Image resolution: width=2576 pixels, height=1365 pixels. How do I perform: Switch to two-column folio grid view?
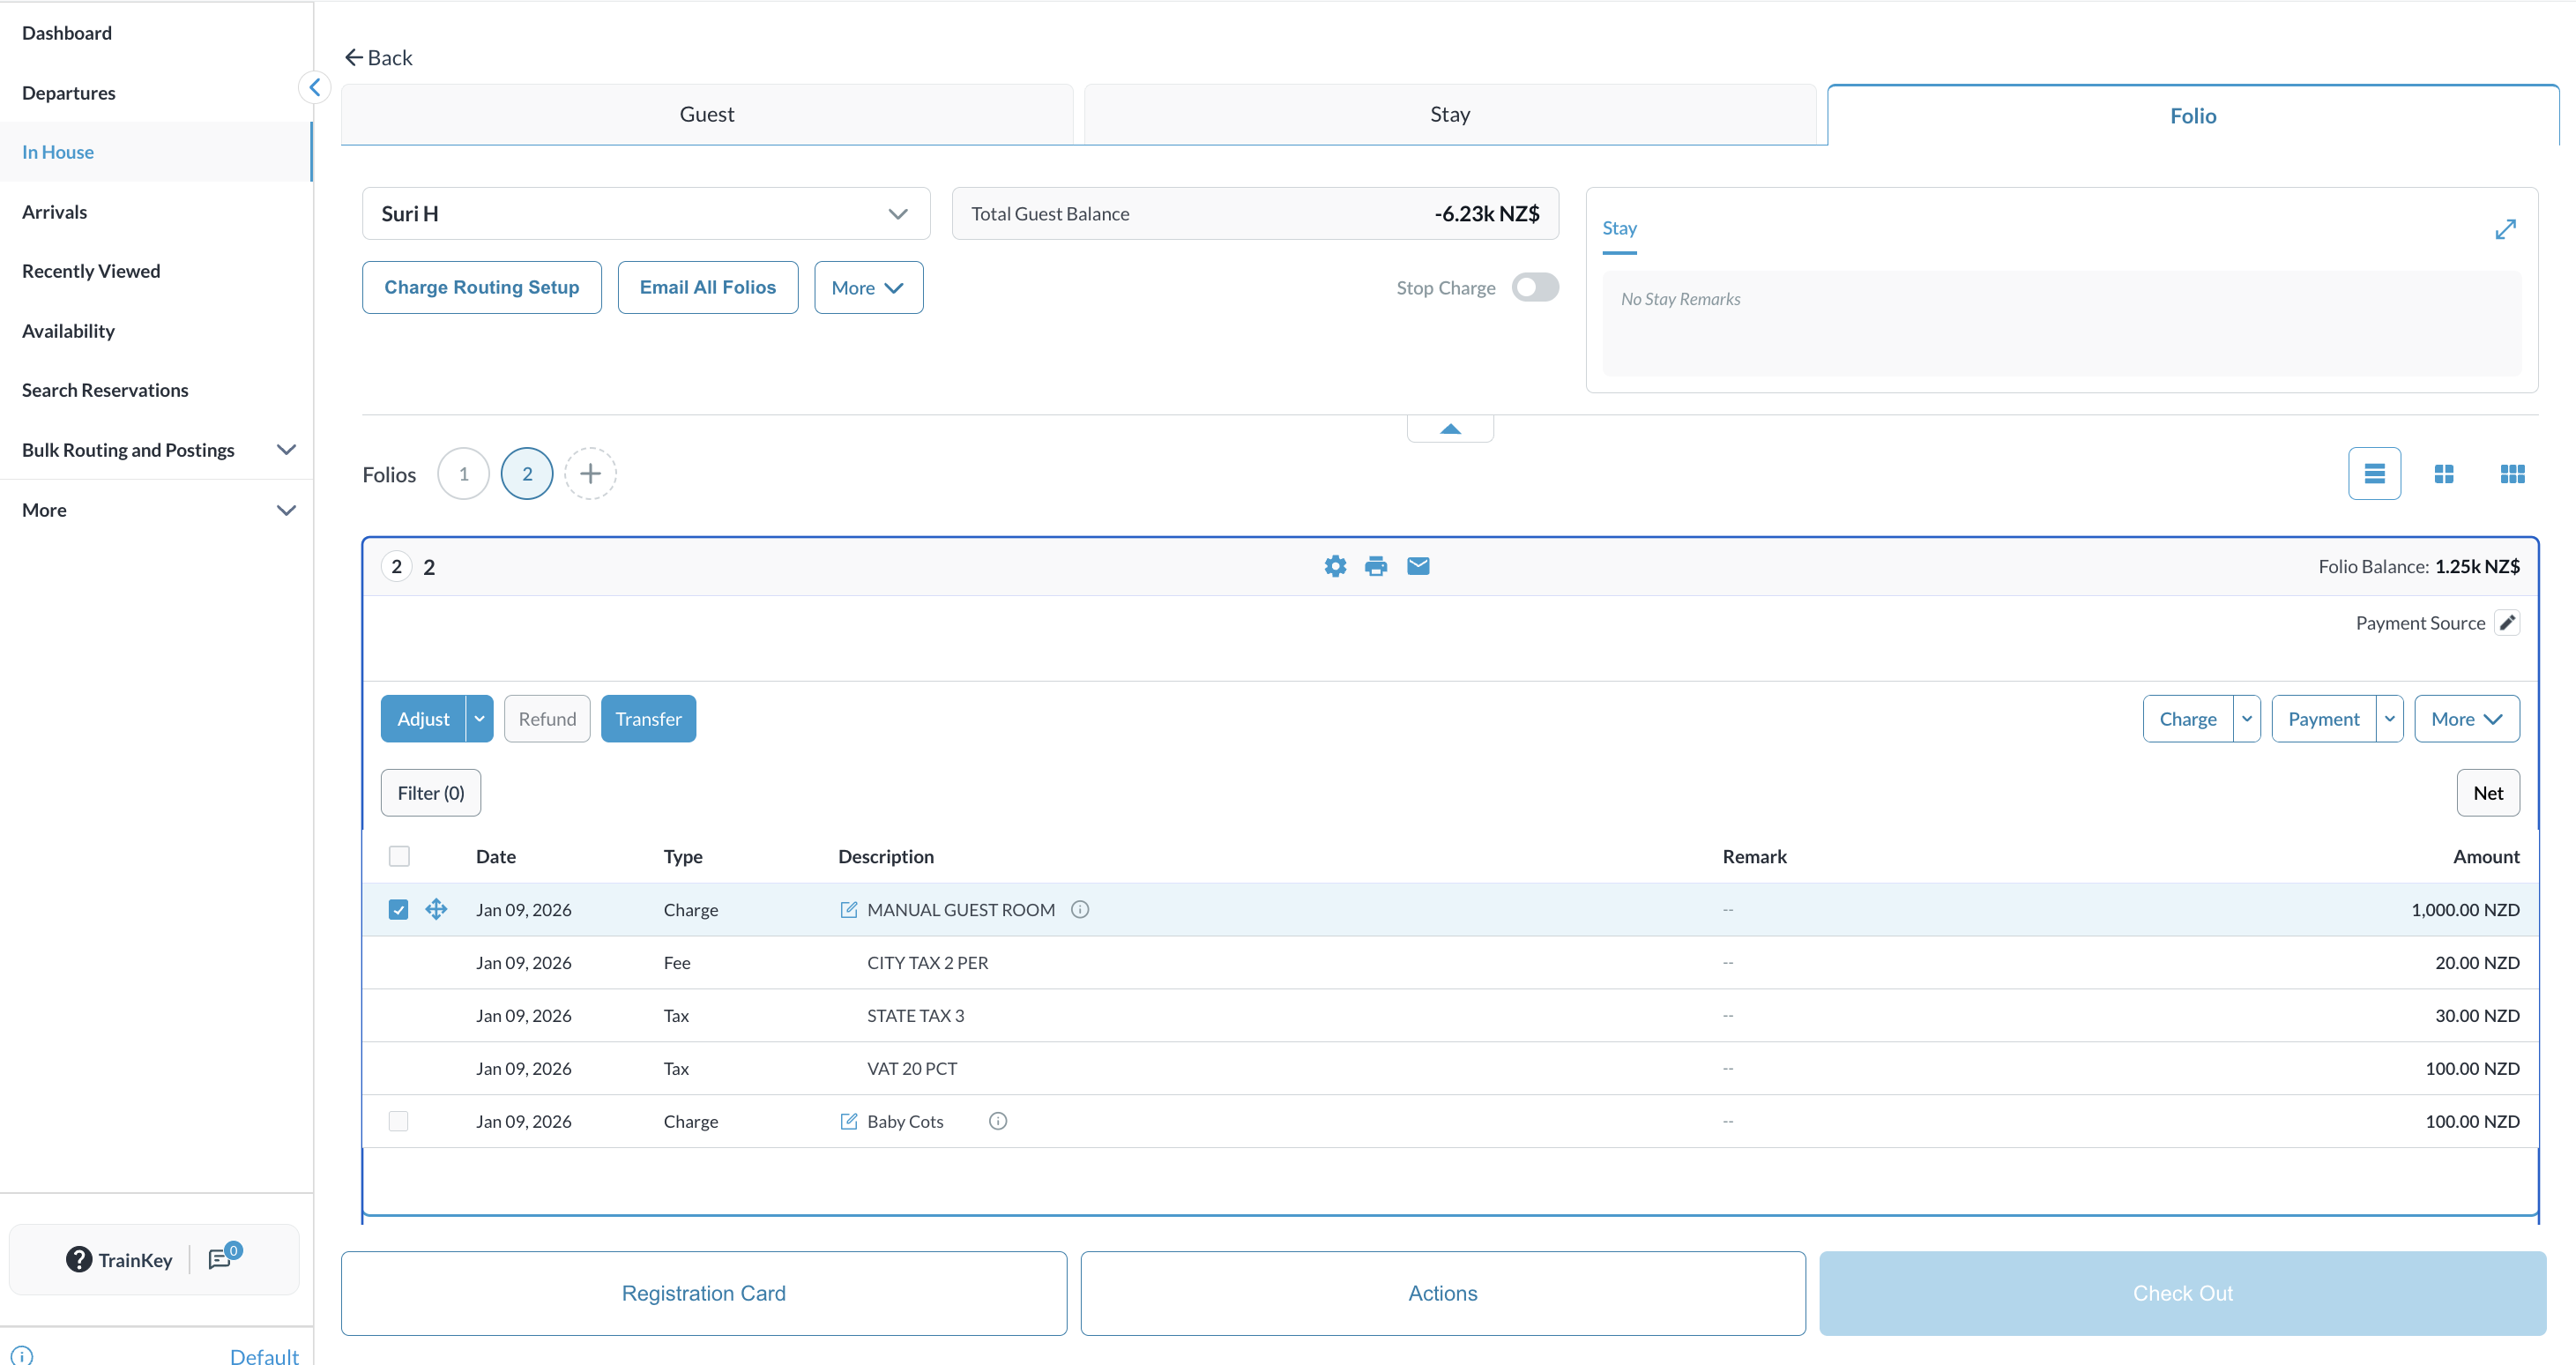(2443, 474)
